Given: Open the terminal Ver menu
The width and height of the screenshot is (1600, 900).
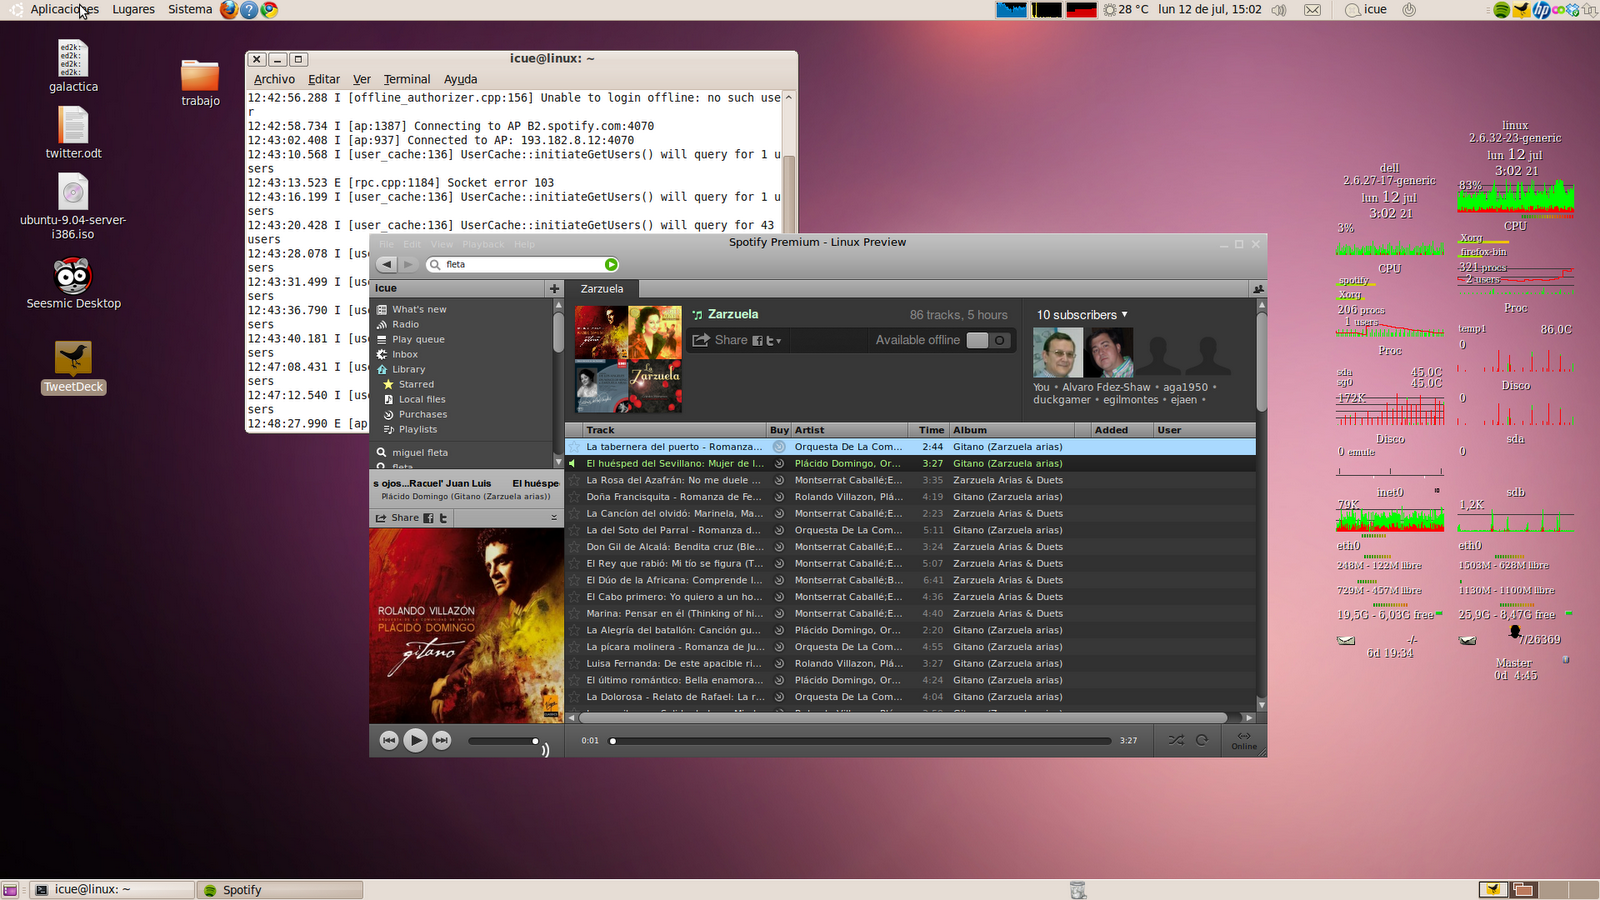Looking at the screenshot, I should 362,79.
